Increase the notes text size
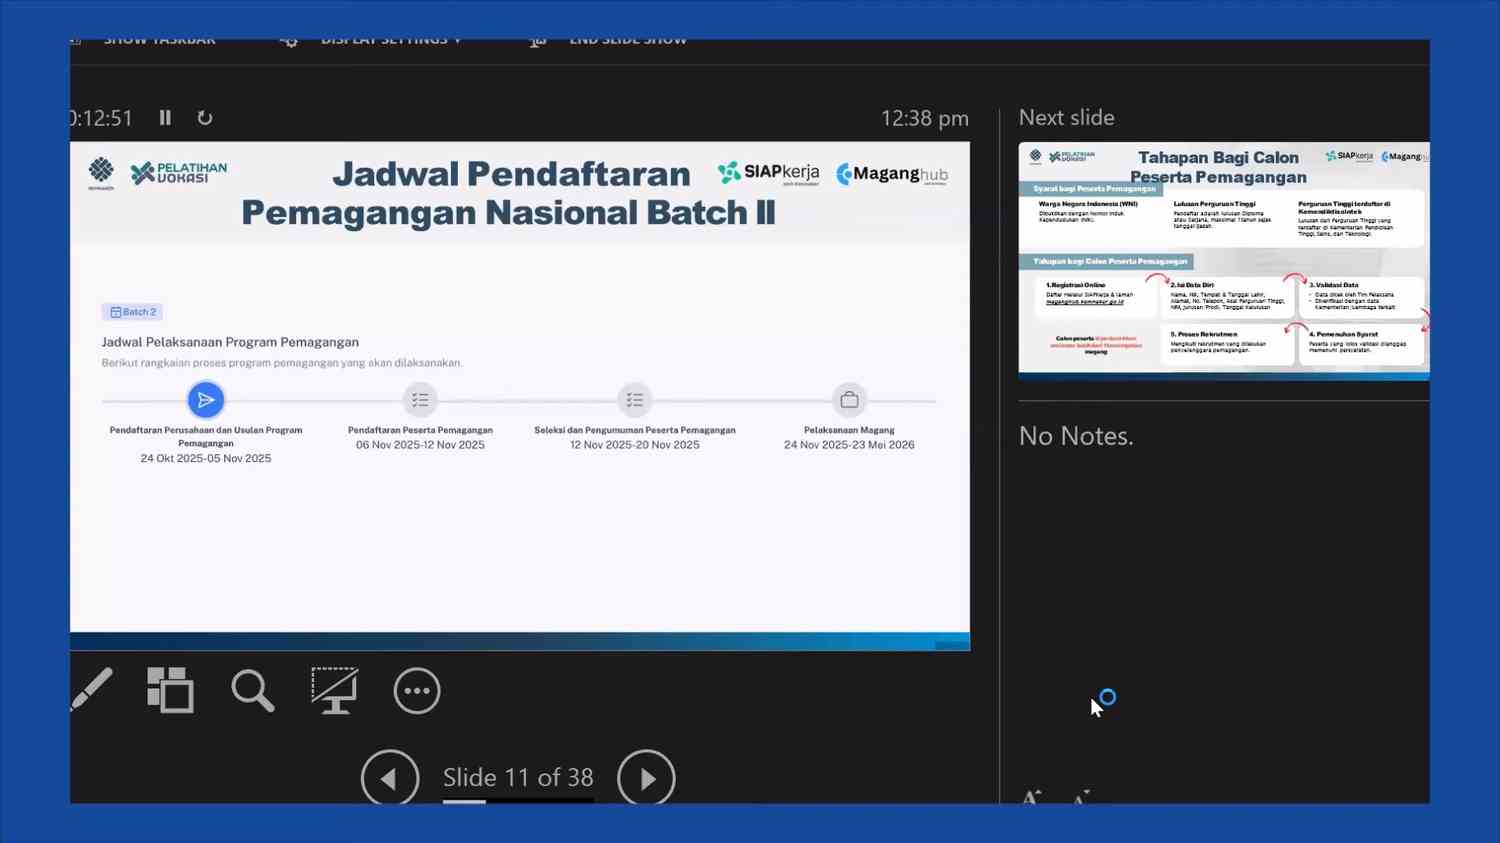This screenshot has width=1500, height=843. pyautogui.click(x=1031, y=797)
